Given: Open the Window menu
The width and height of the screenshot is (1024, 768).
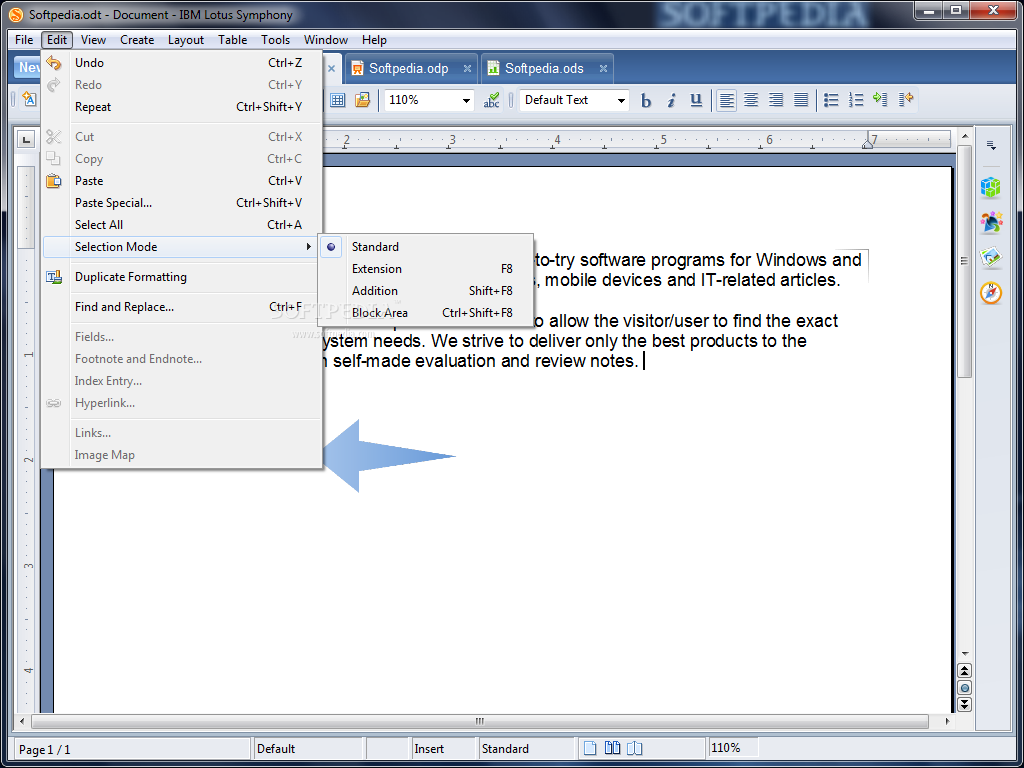Looking at the screenshot, I should [x=326, y=40].
